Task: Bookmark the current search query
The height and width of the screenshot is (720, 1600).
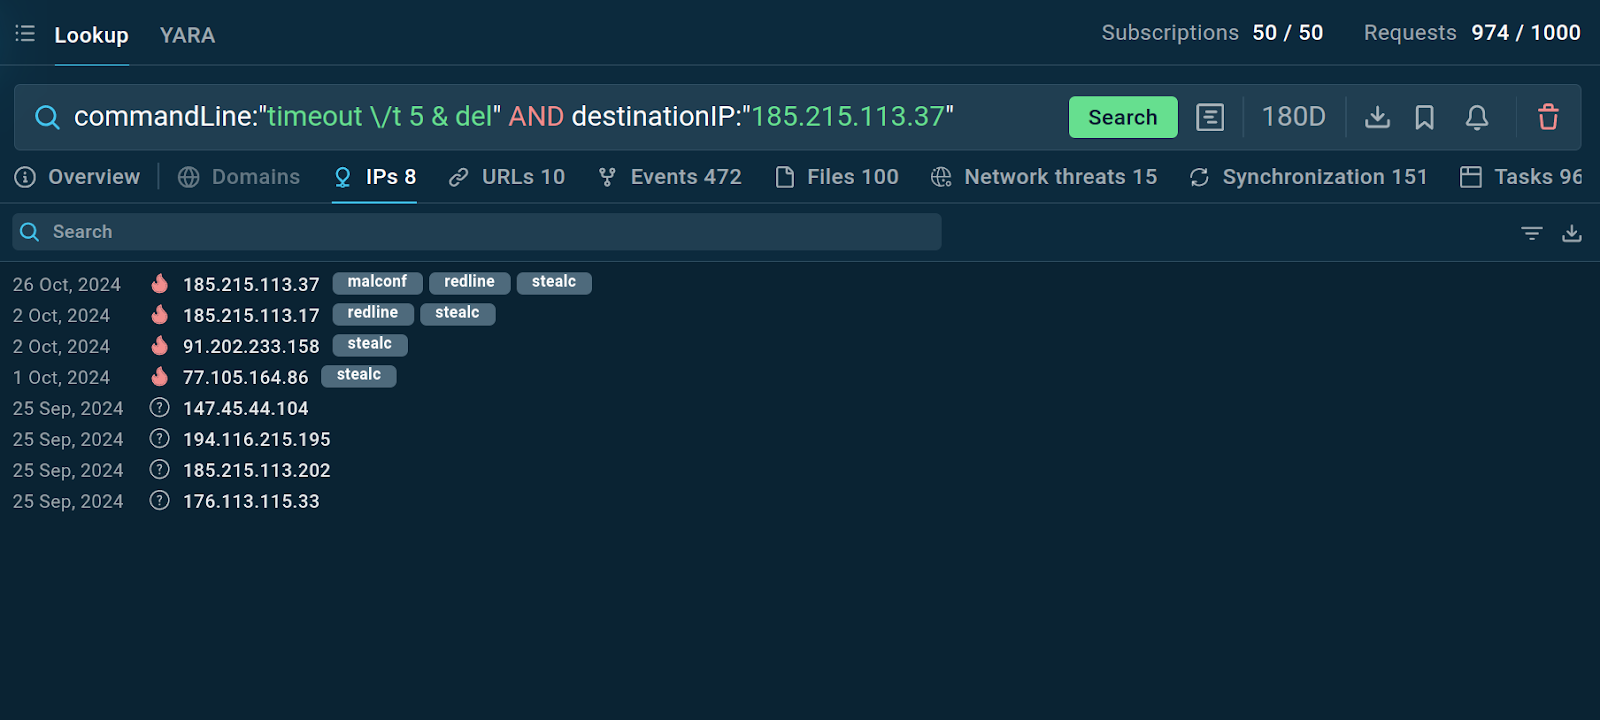Action: [1425, 117]
